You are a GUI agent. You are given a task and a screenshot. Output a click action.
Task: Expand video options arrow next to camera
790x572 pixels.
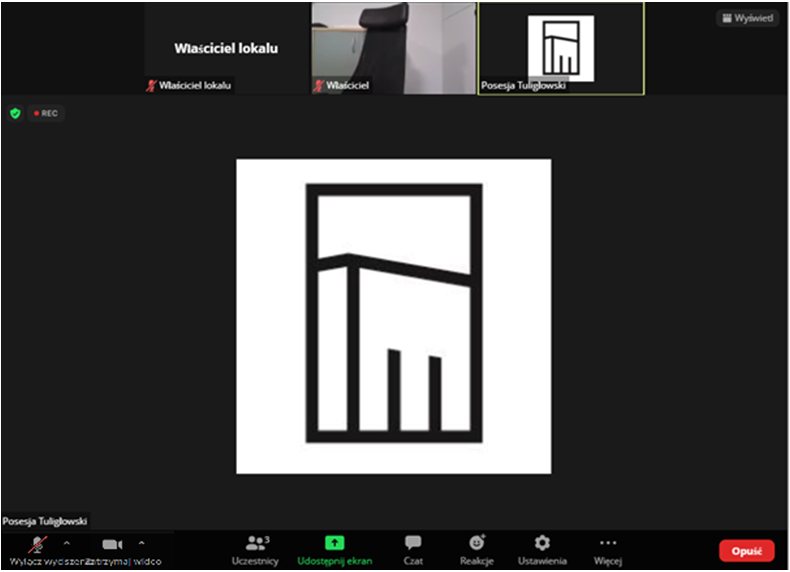tap(141, 543)
